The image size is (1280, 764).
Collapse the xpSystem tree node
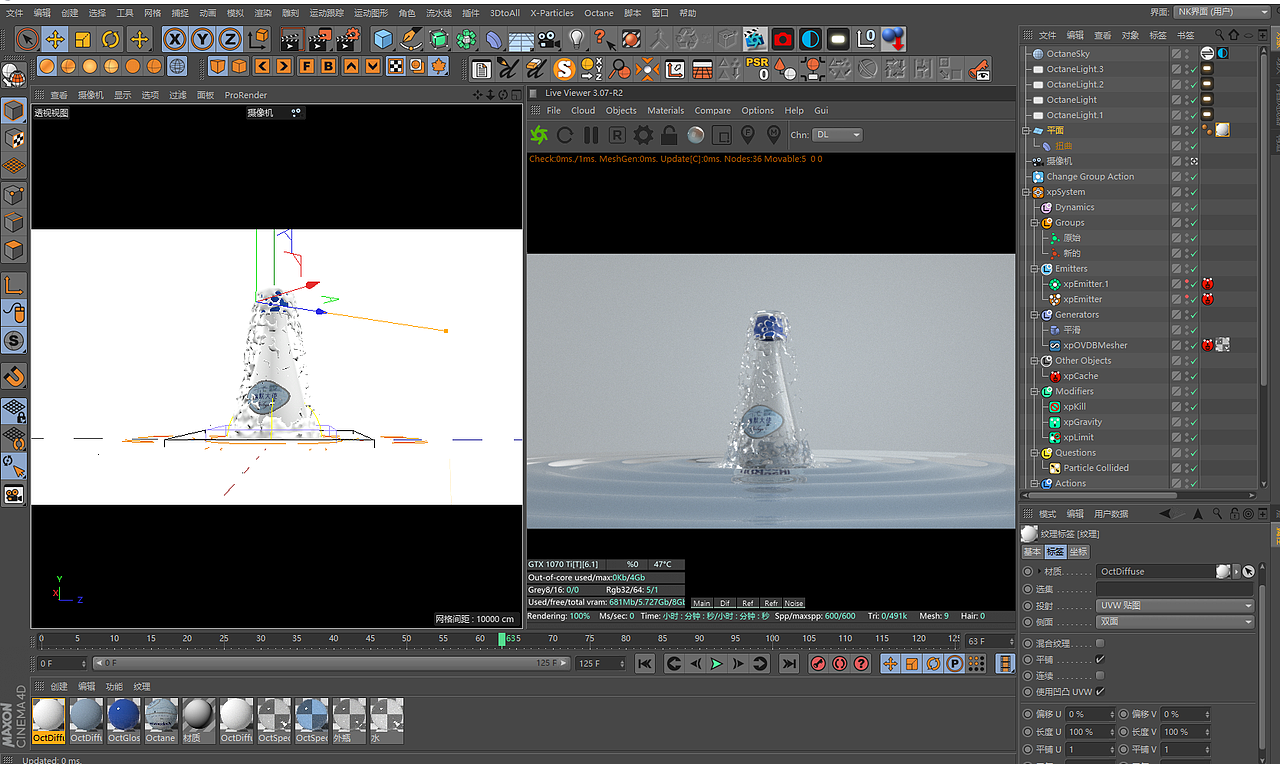click(x=1026, y=192)
